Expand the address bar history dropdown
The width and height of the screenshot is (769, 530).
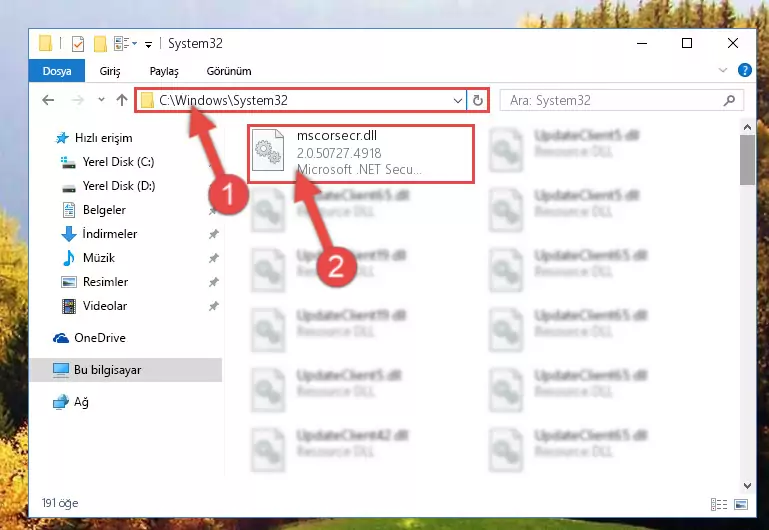click(458, 101)
